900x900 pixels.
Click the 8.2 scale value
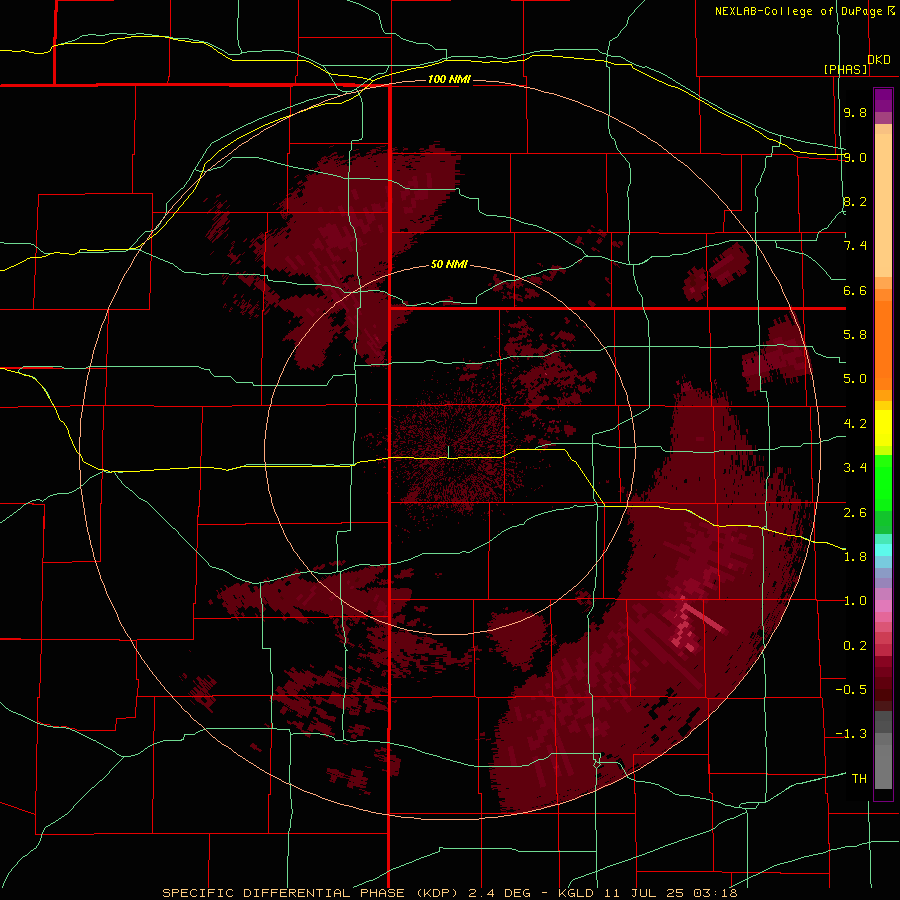click(x=855, y=201)
